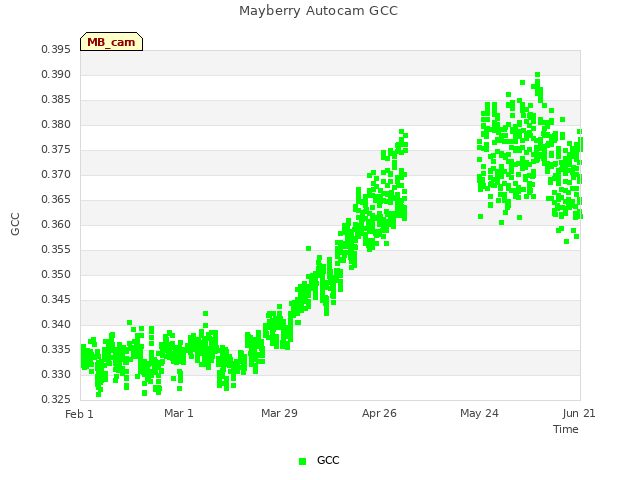
Task: Click the 0.360 y-axis value
Action: [56, 224]
